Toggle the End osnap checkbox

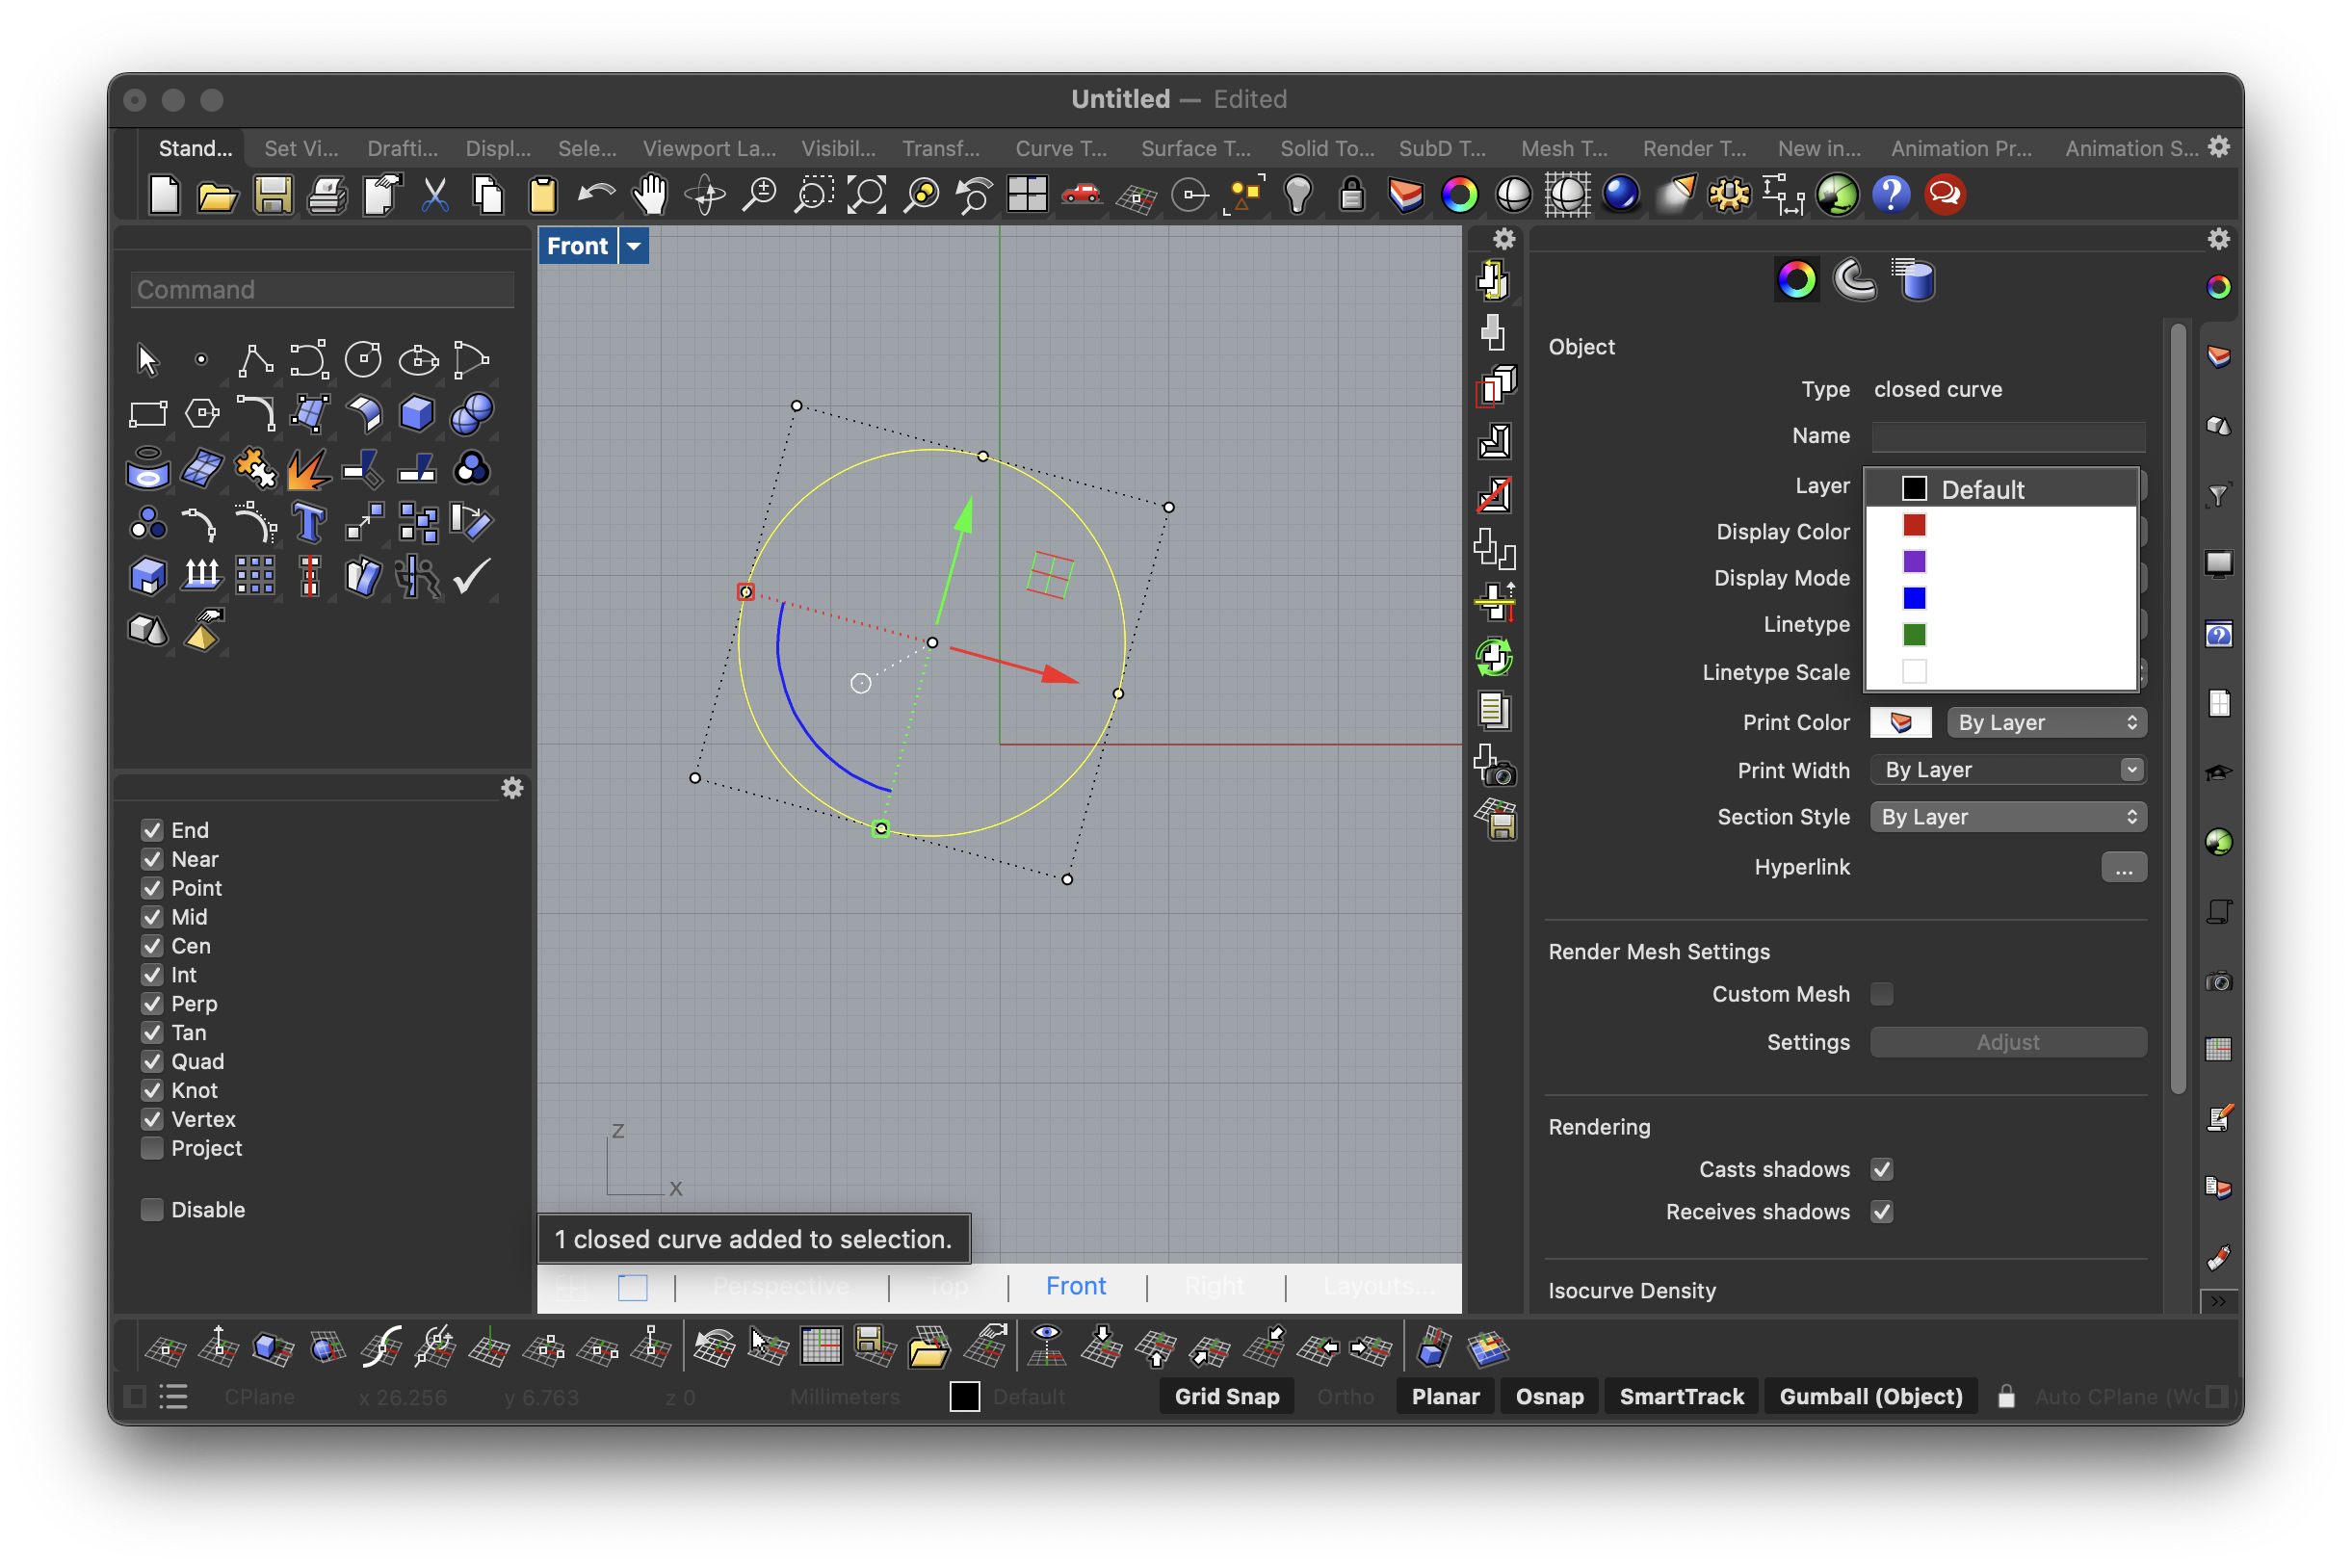coord(152,830)
